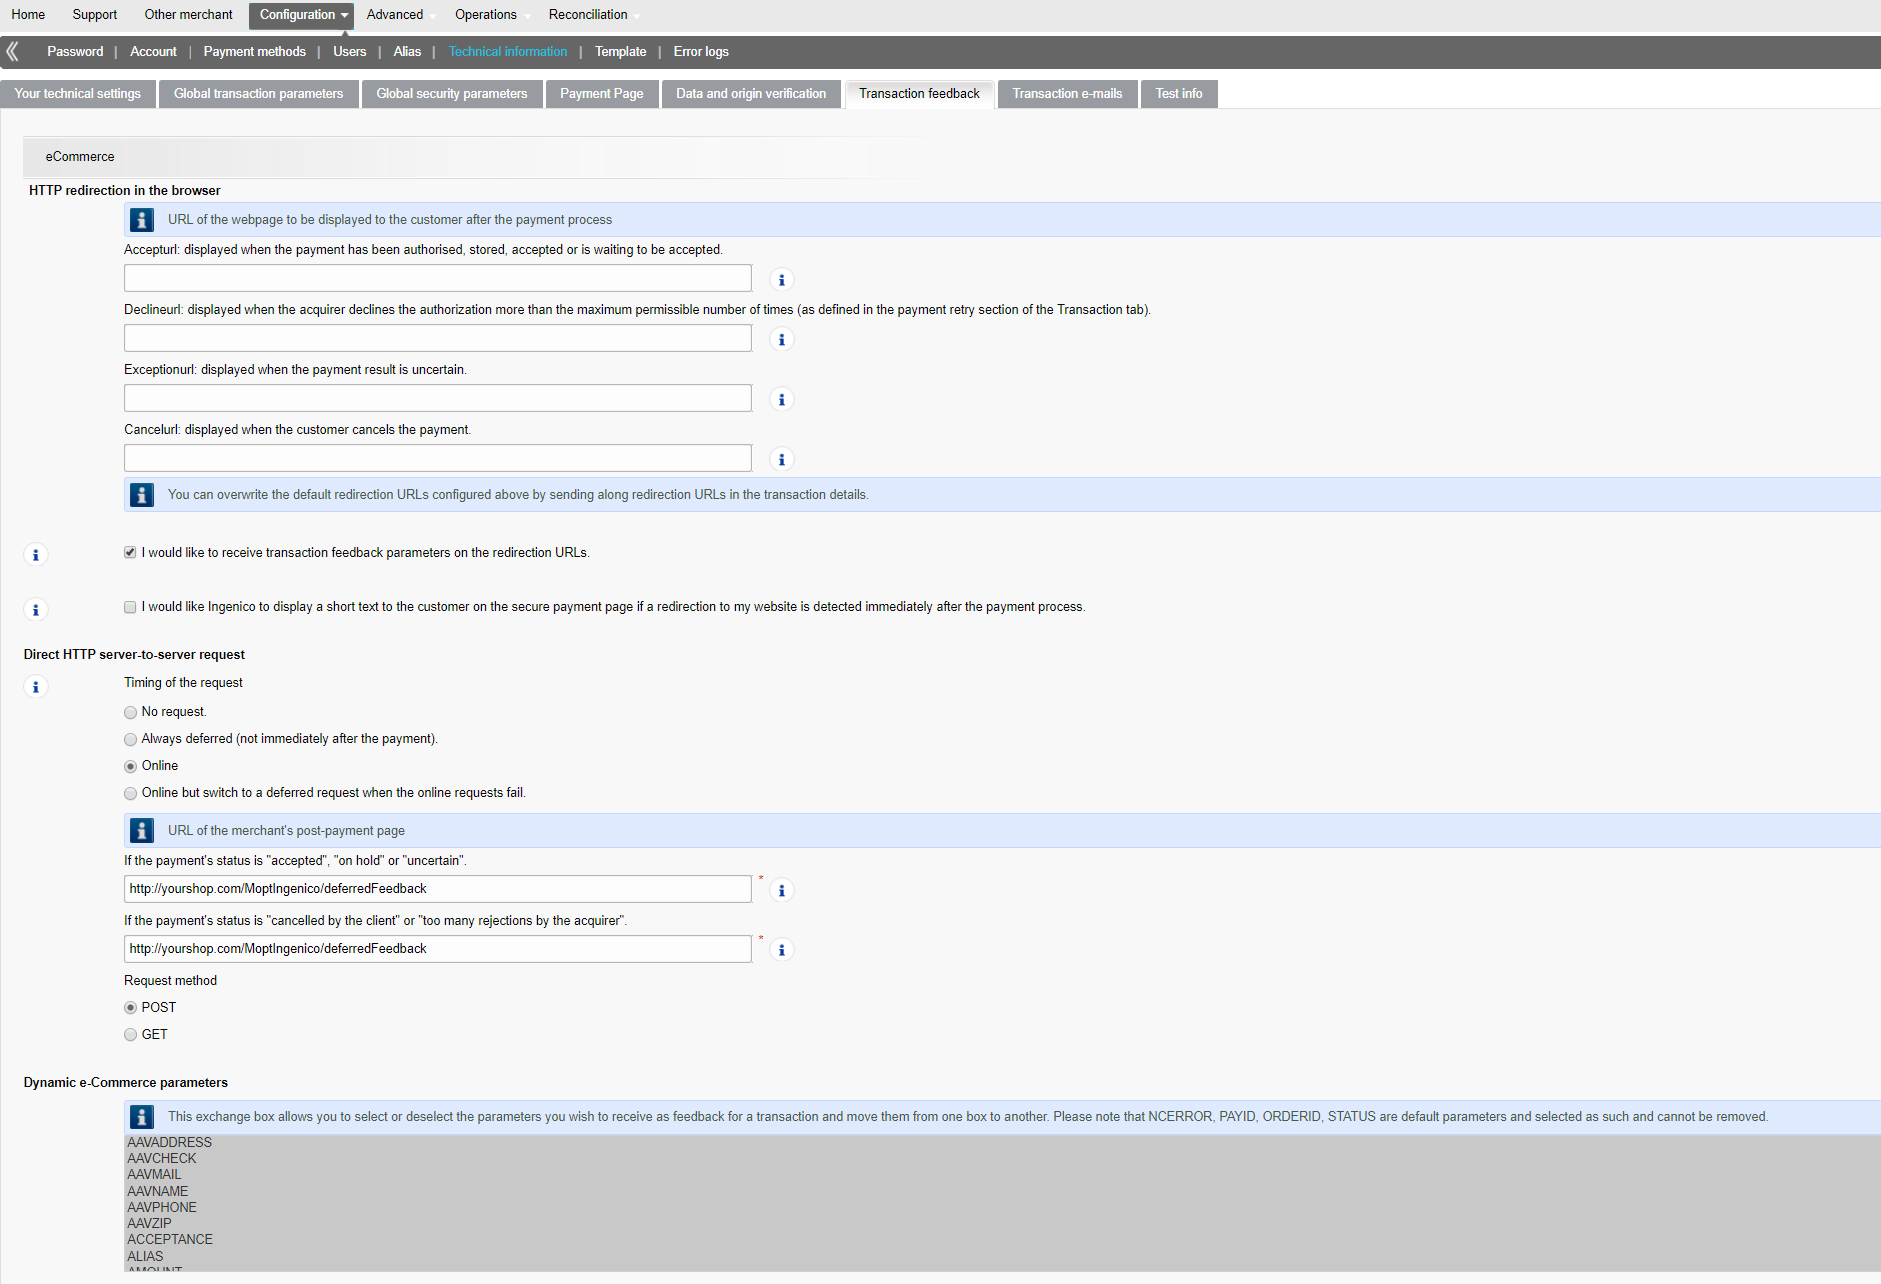
Task: Click blue info icon in overwrite redirection URLs banner
Action: point(142,495)
